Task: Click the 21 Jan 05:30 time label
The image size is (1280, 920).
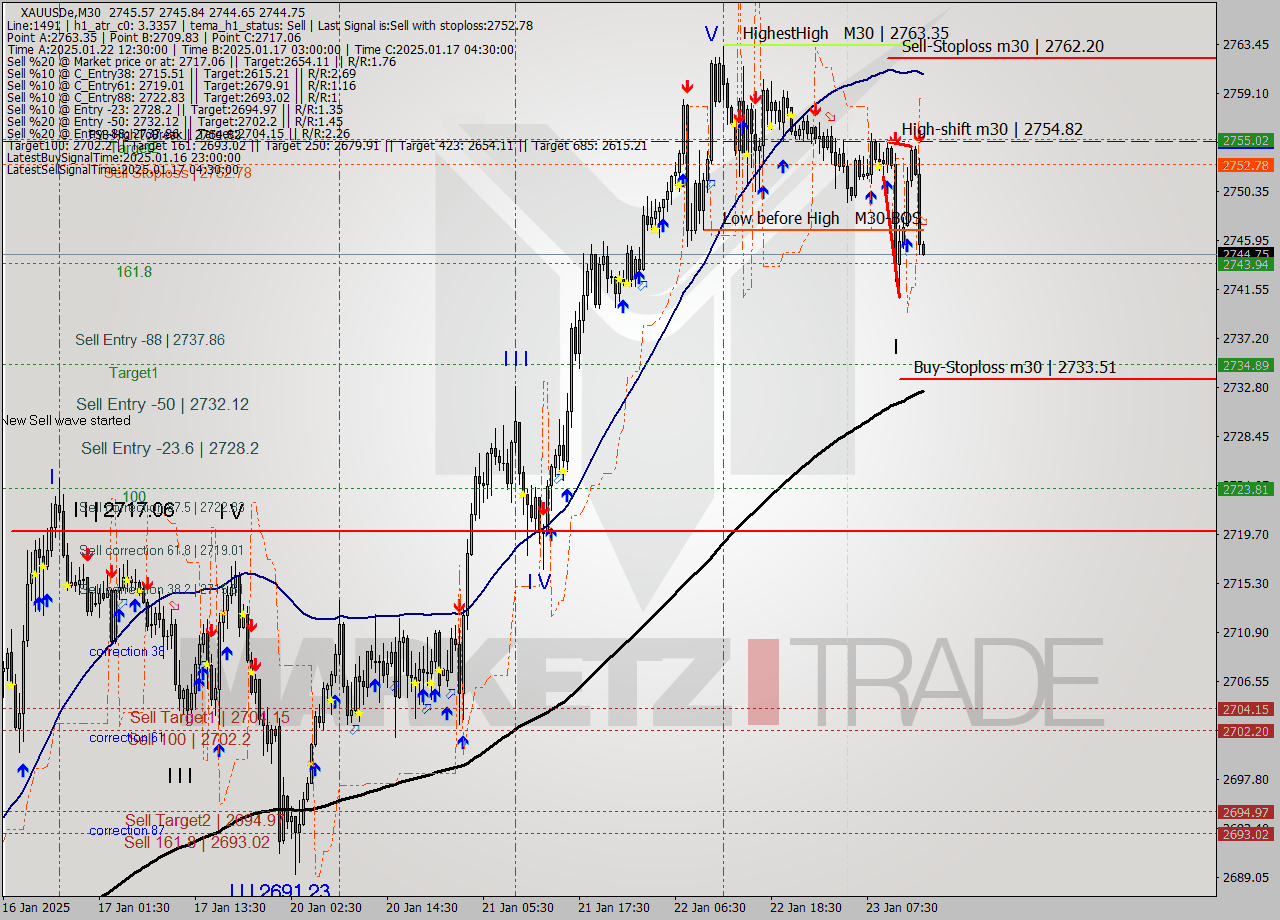Action: tap(517, 908)
